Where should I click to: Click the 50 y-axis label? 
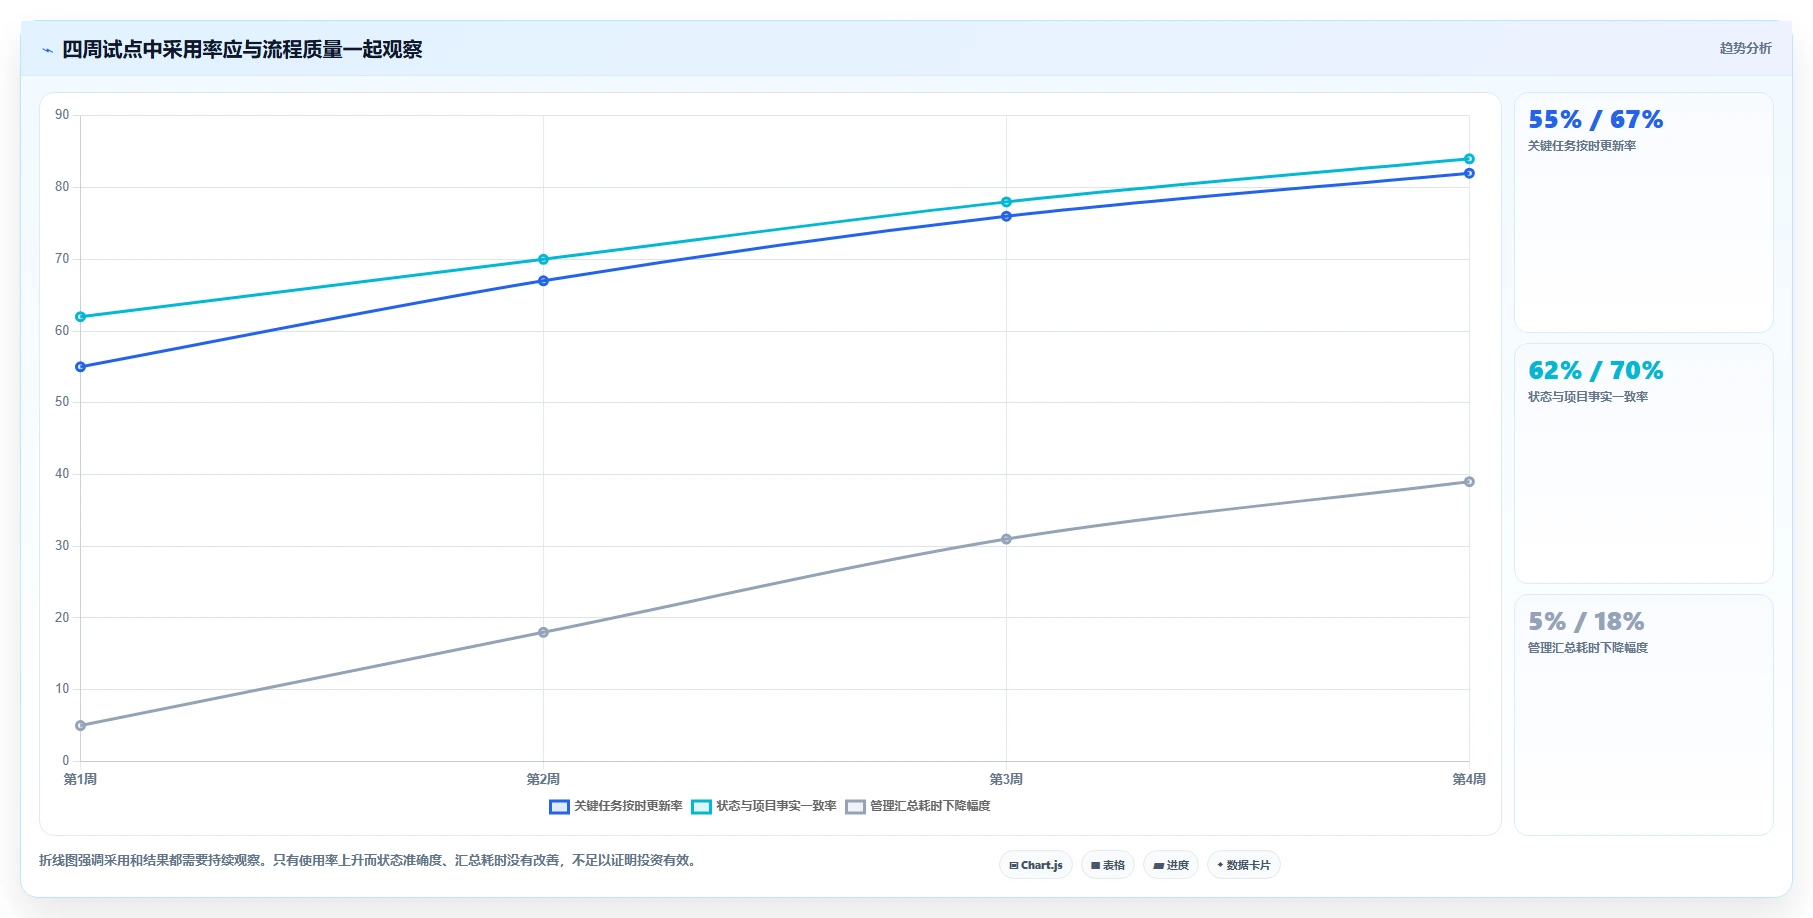pyautogui.click(x=62, y=402)
